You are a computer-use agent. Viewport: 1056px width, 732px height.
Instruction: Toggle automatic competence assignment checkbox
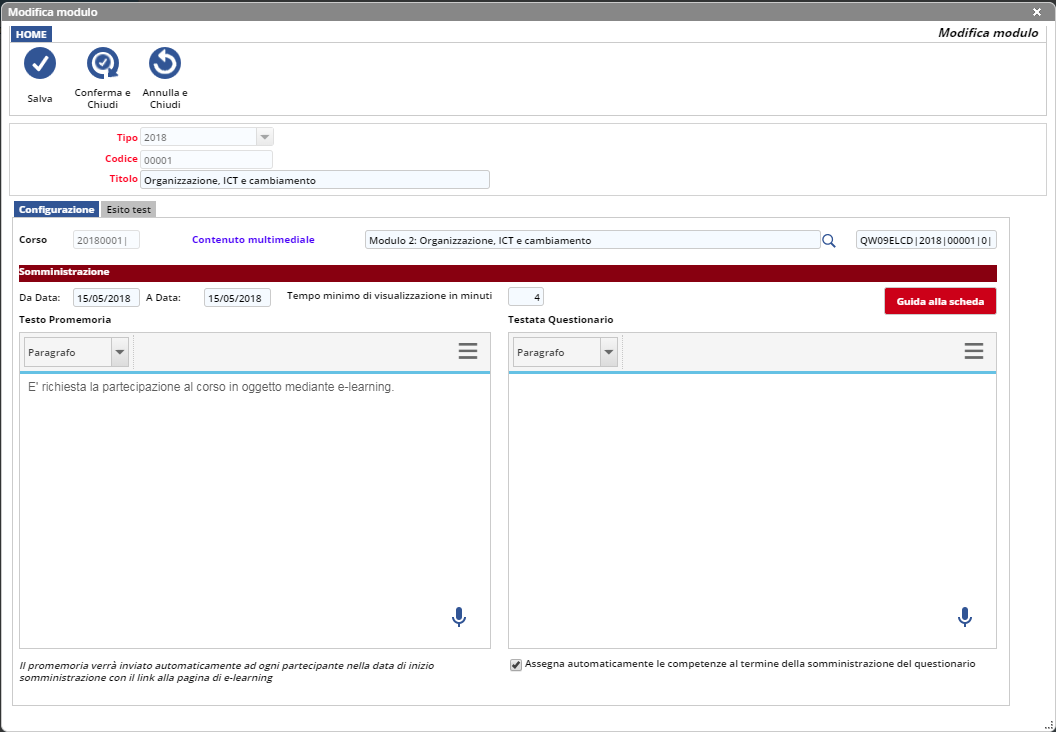[x=516, y=665]
